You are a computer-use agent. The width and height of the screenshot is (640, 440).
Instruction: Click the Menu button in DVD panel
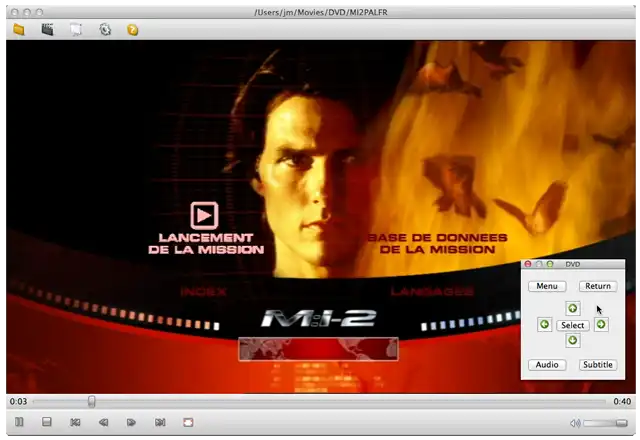coord(547,286)
